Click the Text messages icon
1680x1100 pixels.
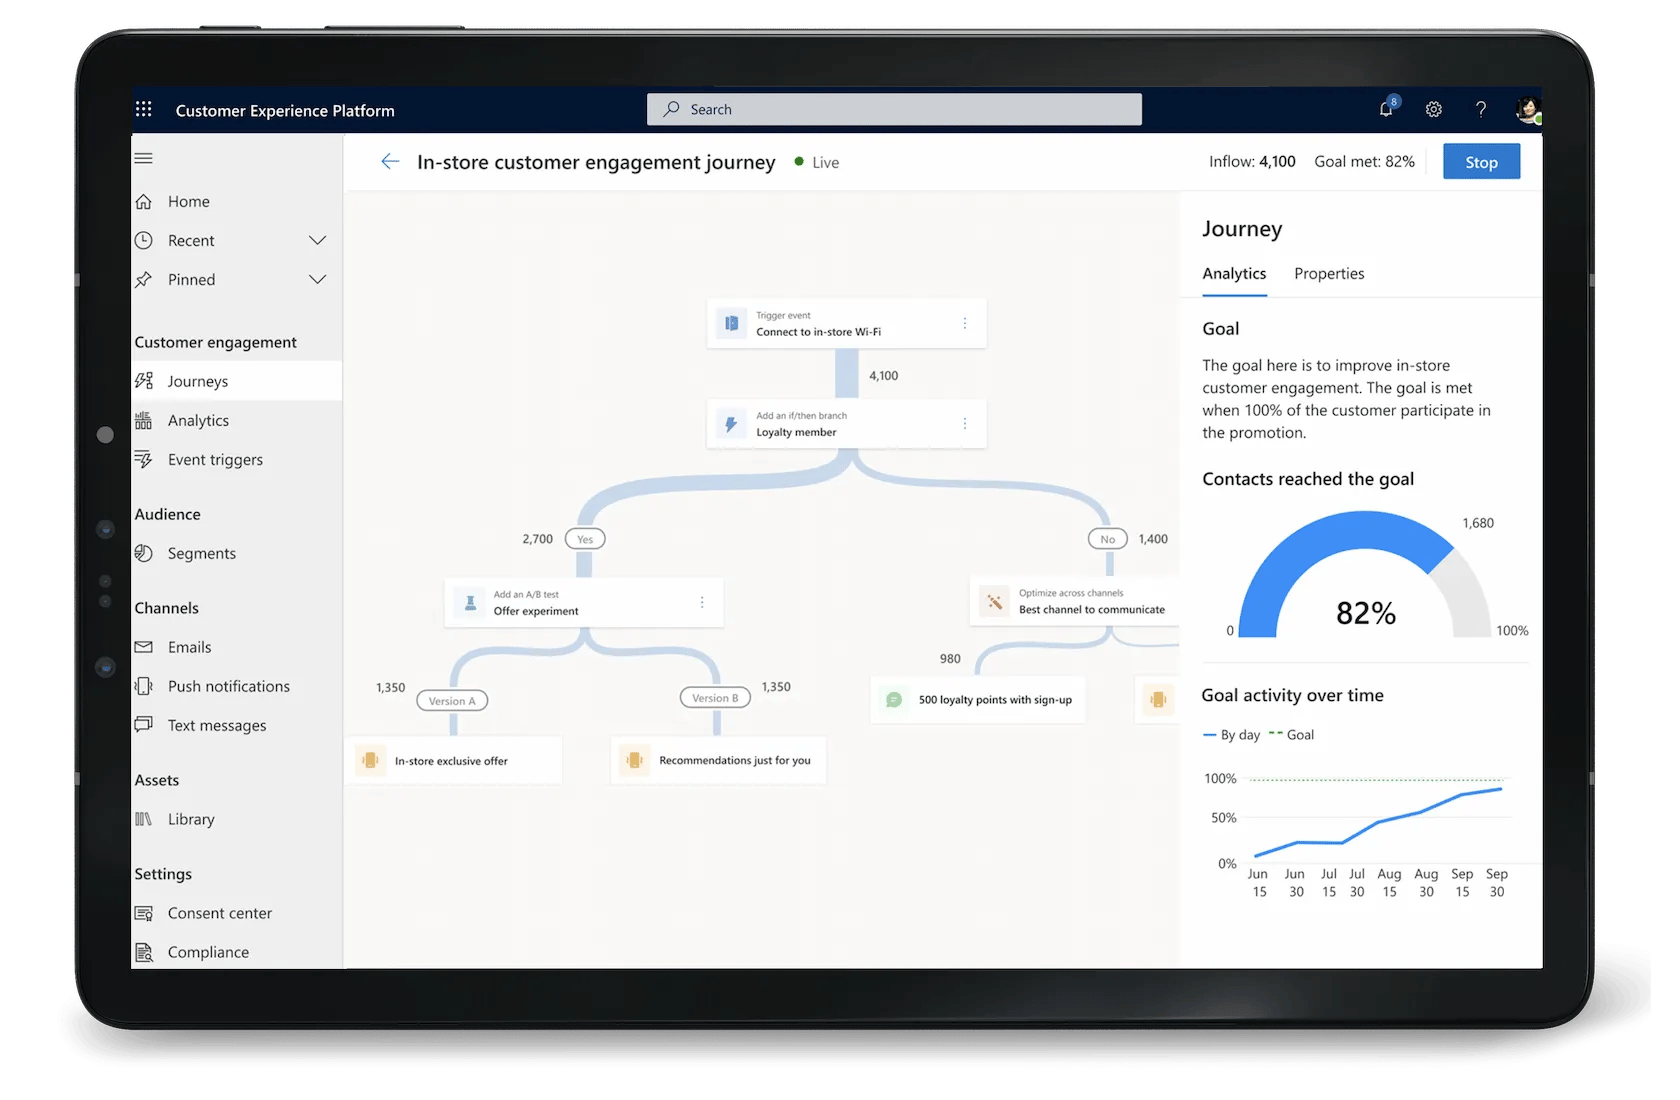click(144, 724)
